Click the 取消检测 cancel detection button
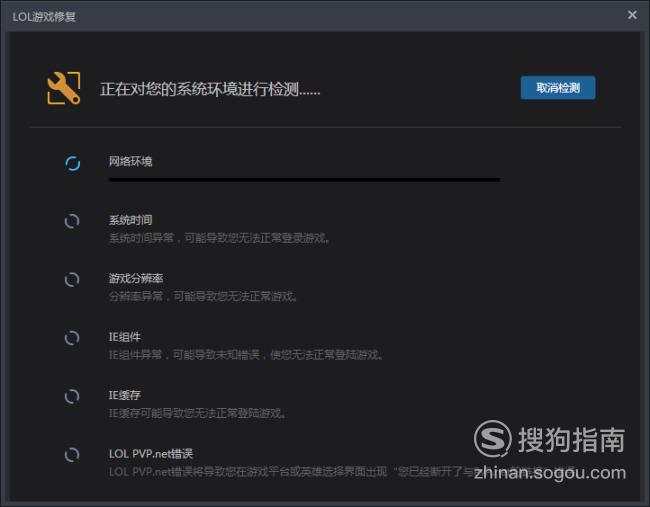The height and width of the screenshot is (507, 650). coord(558,87)
